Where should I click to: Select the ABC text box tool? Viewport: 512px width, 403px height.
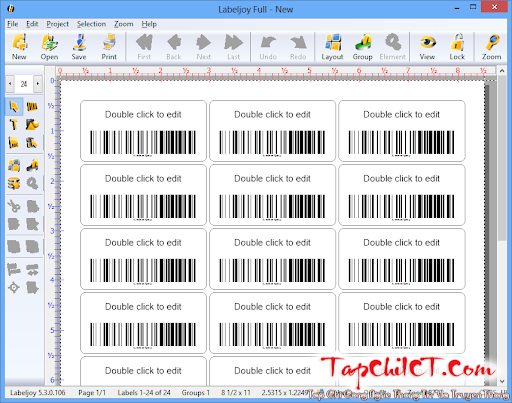14,143
